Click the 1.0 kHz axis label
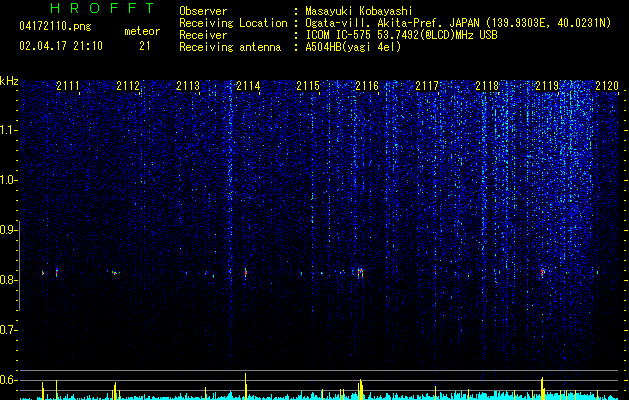This screenshot has height=400, width=629. [x=9, y=180]
